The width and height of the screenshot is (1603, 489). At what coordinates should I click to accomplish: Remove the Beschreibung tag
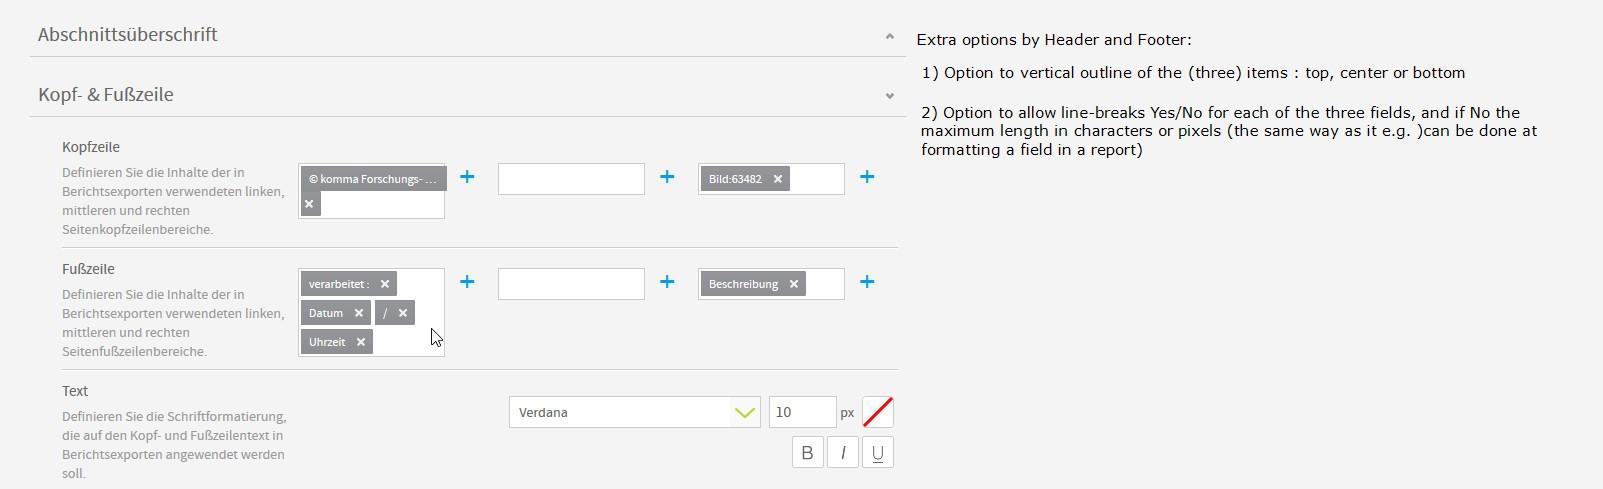click(794, 284)
